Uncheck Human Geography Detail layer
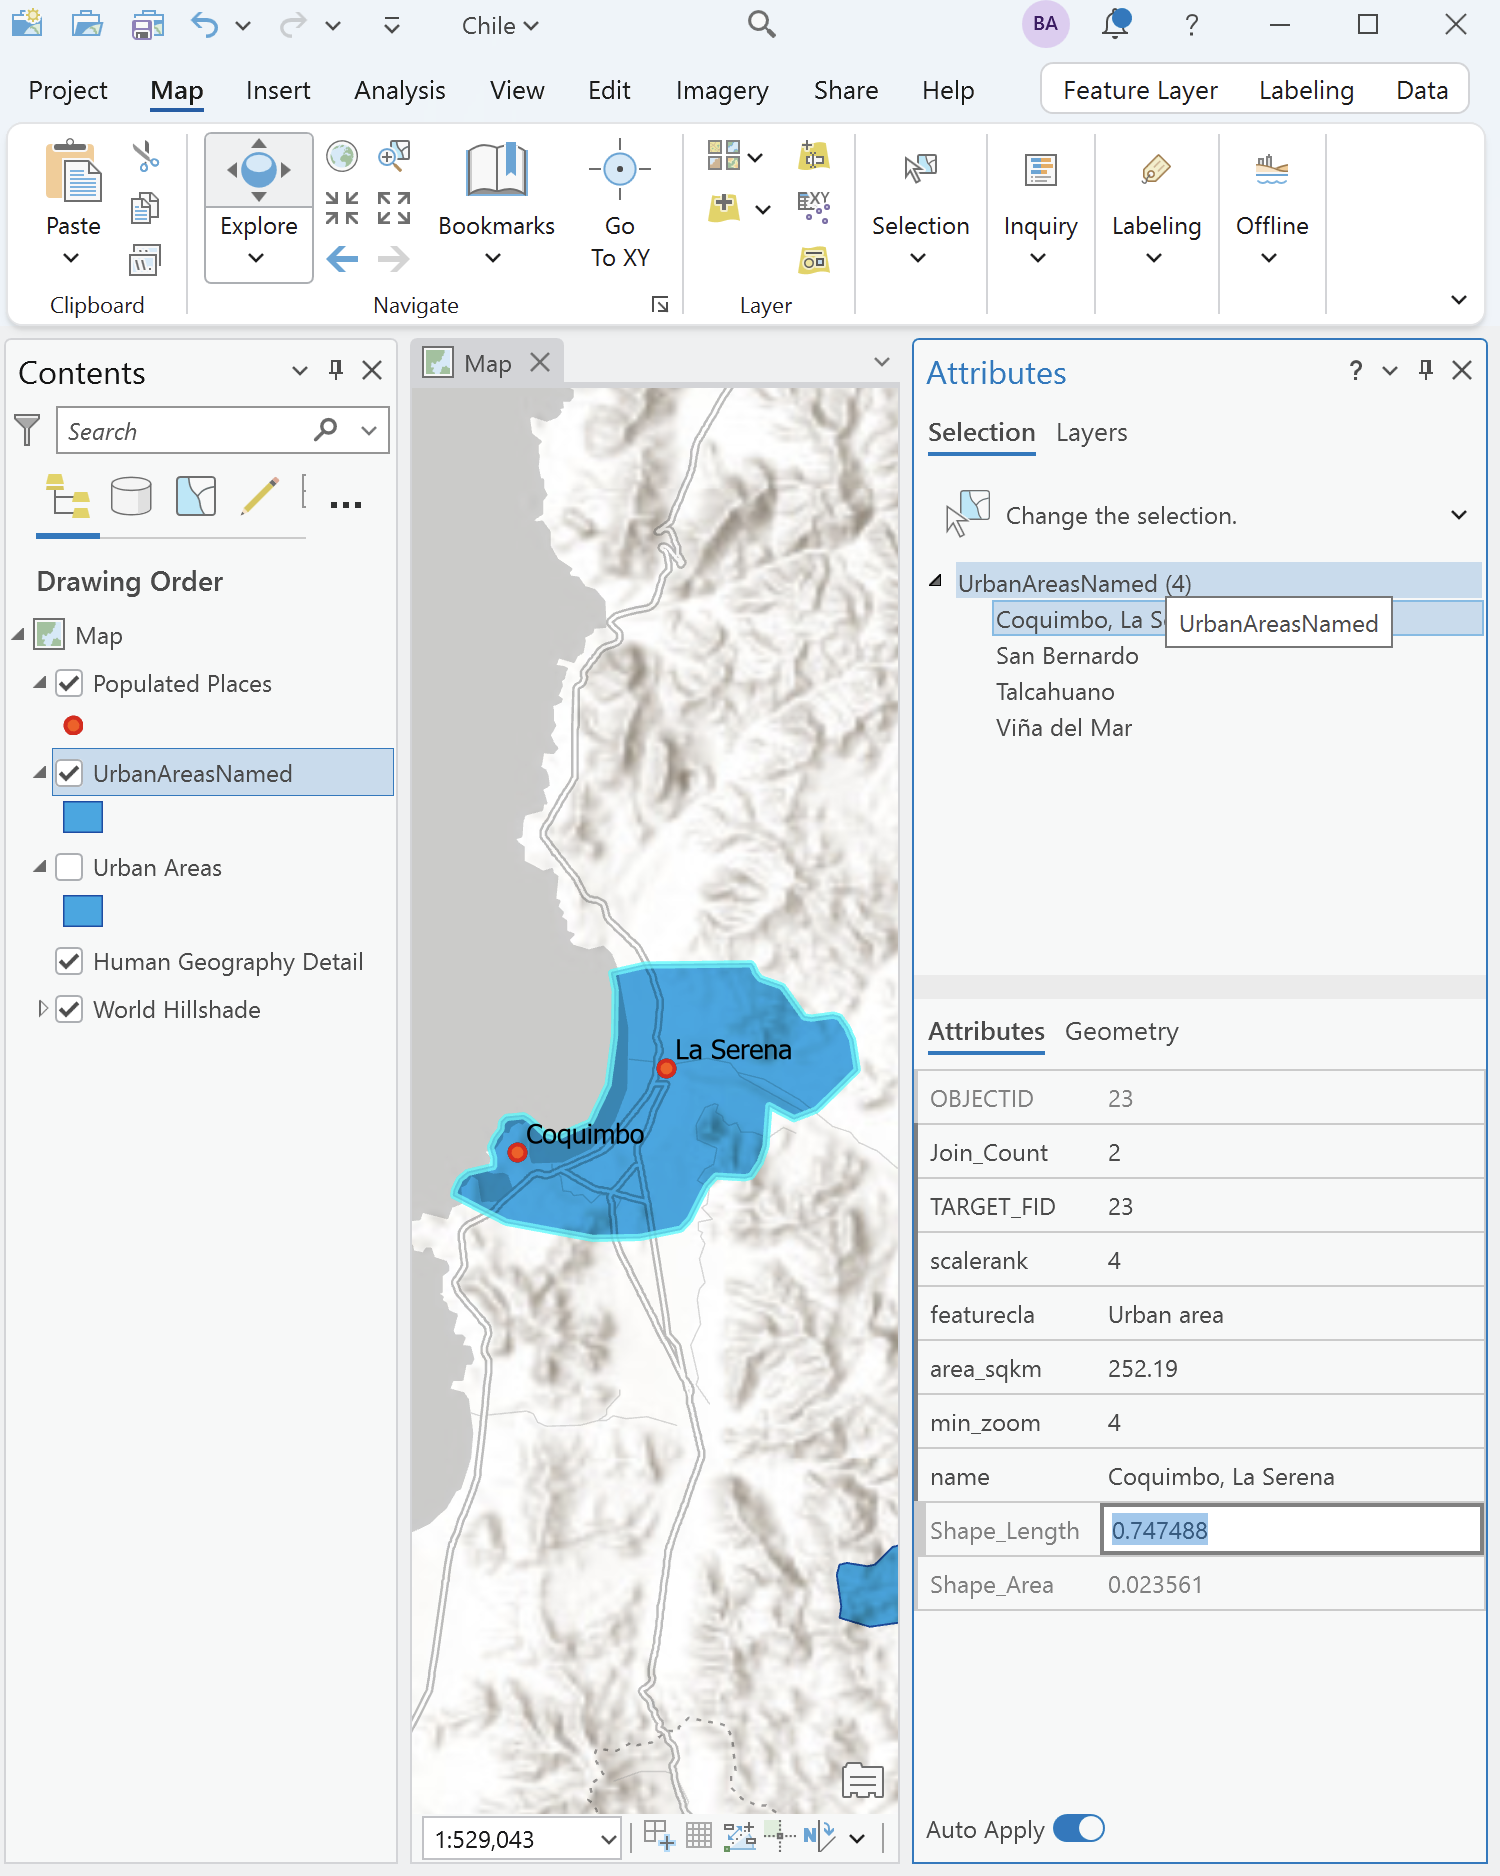1500x1876 pixels. (69, 962)
